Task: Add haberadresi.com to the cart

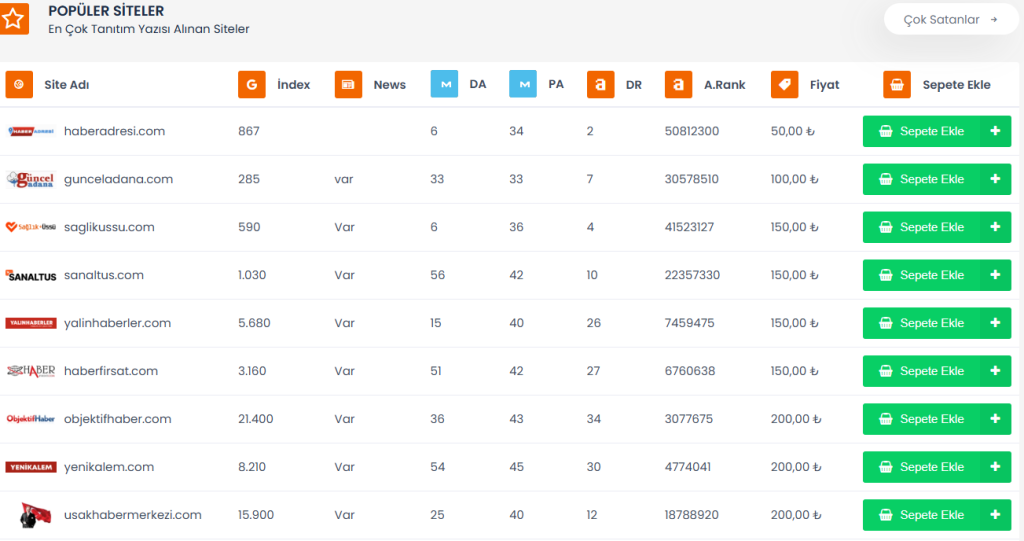Action: pyautogui.click(x=936, y=131)
